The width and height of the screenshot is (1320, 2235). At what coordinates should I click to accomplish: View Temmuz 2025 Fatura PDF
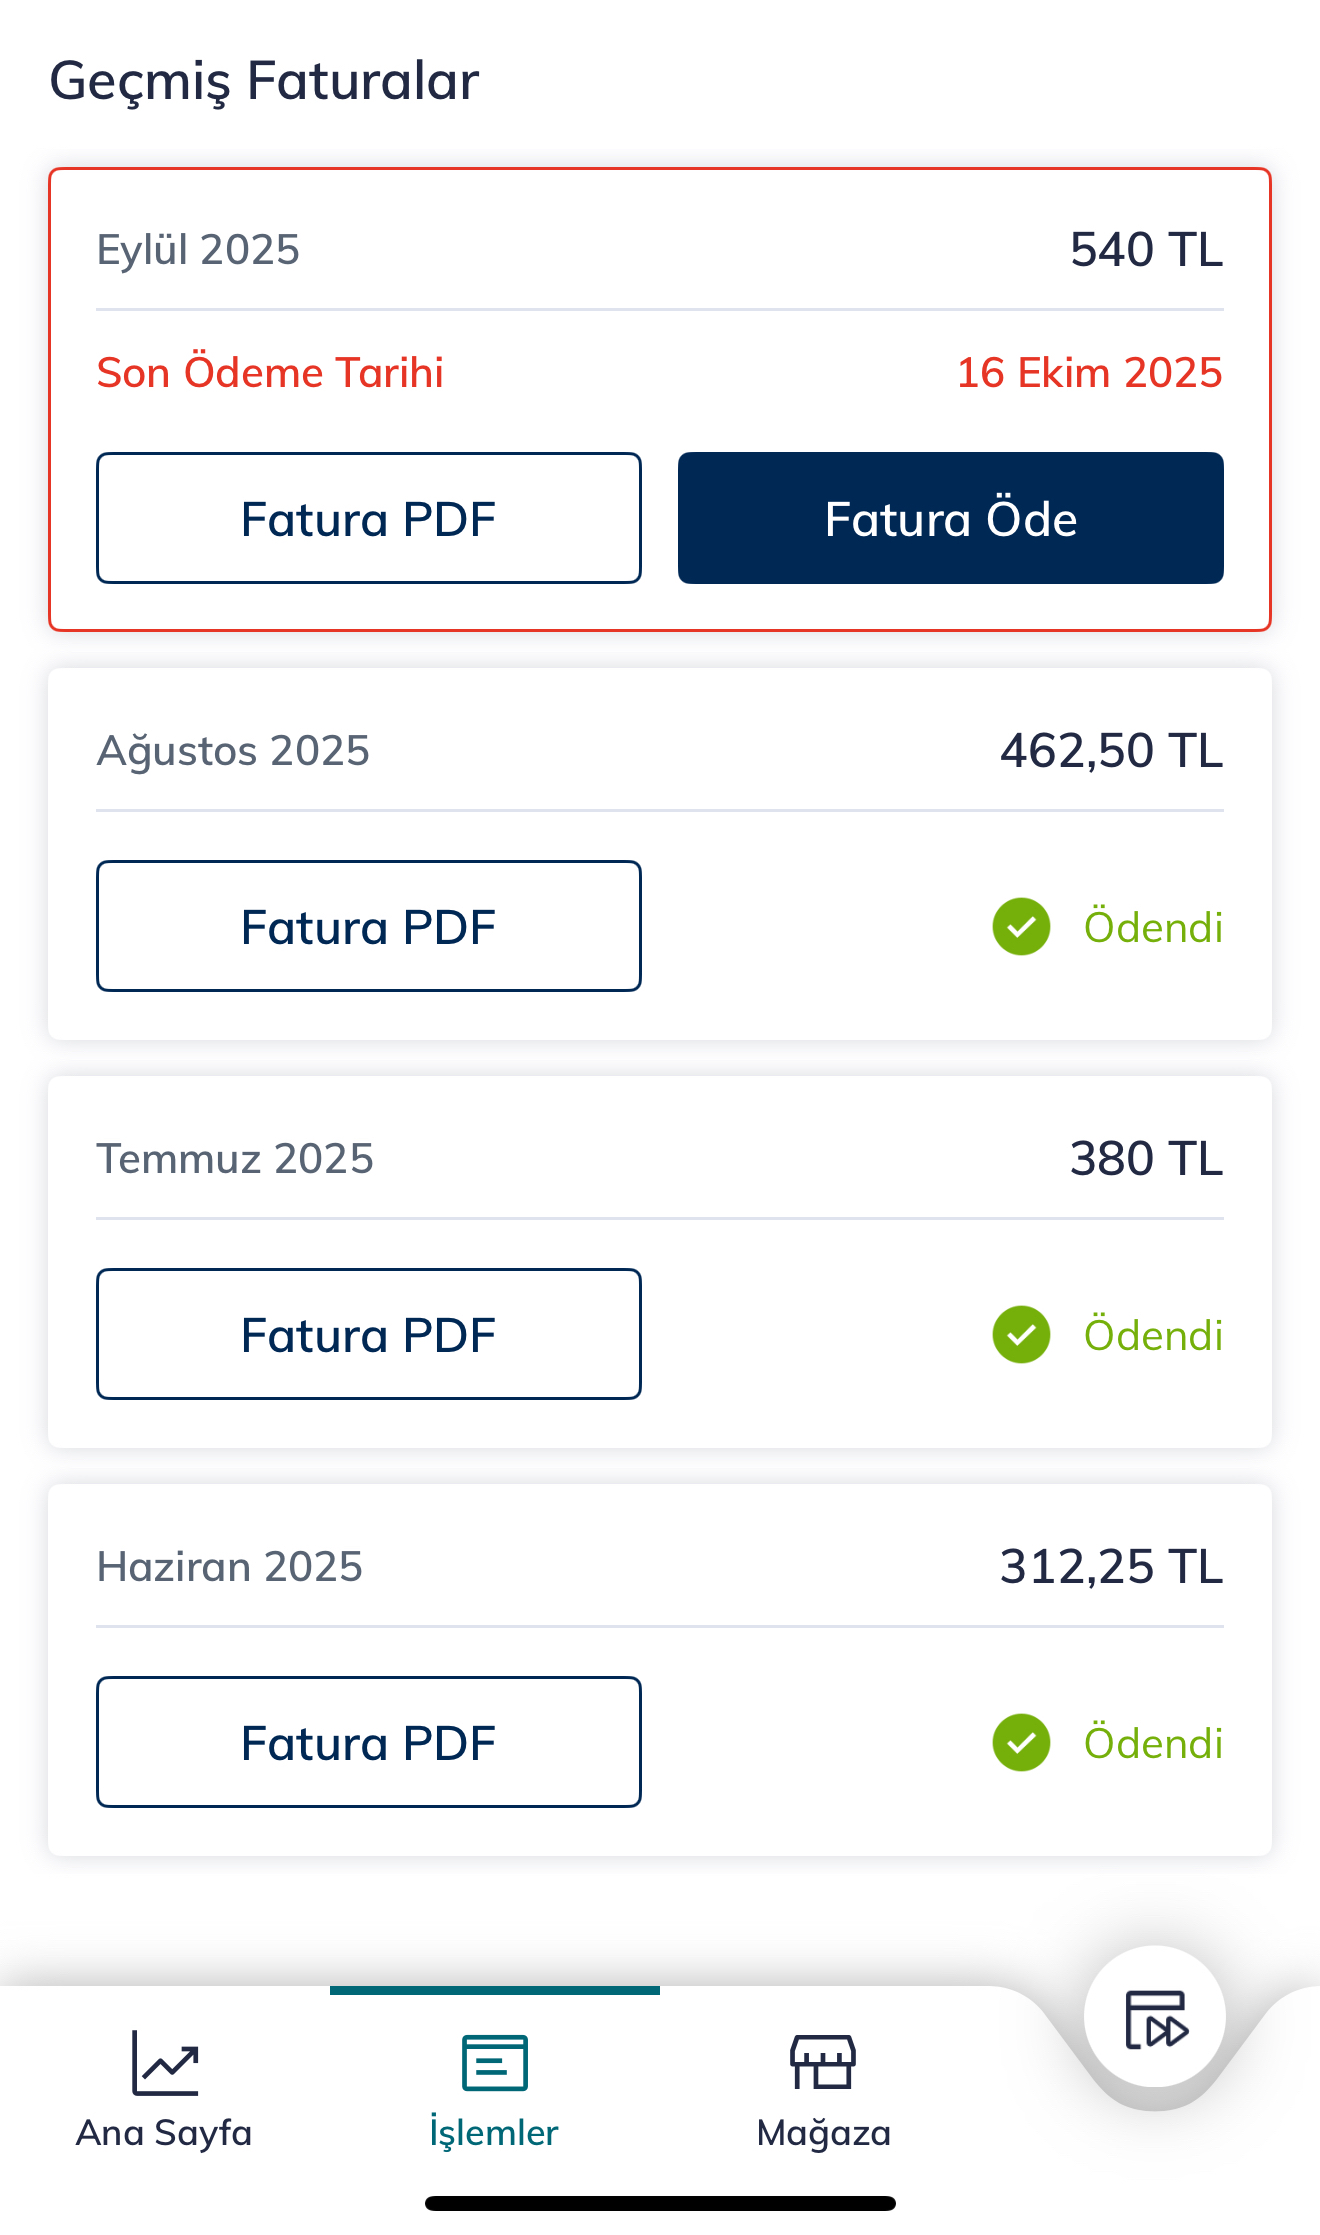tap(368, 1334)
